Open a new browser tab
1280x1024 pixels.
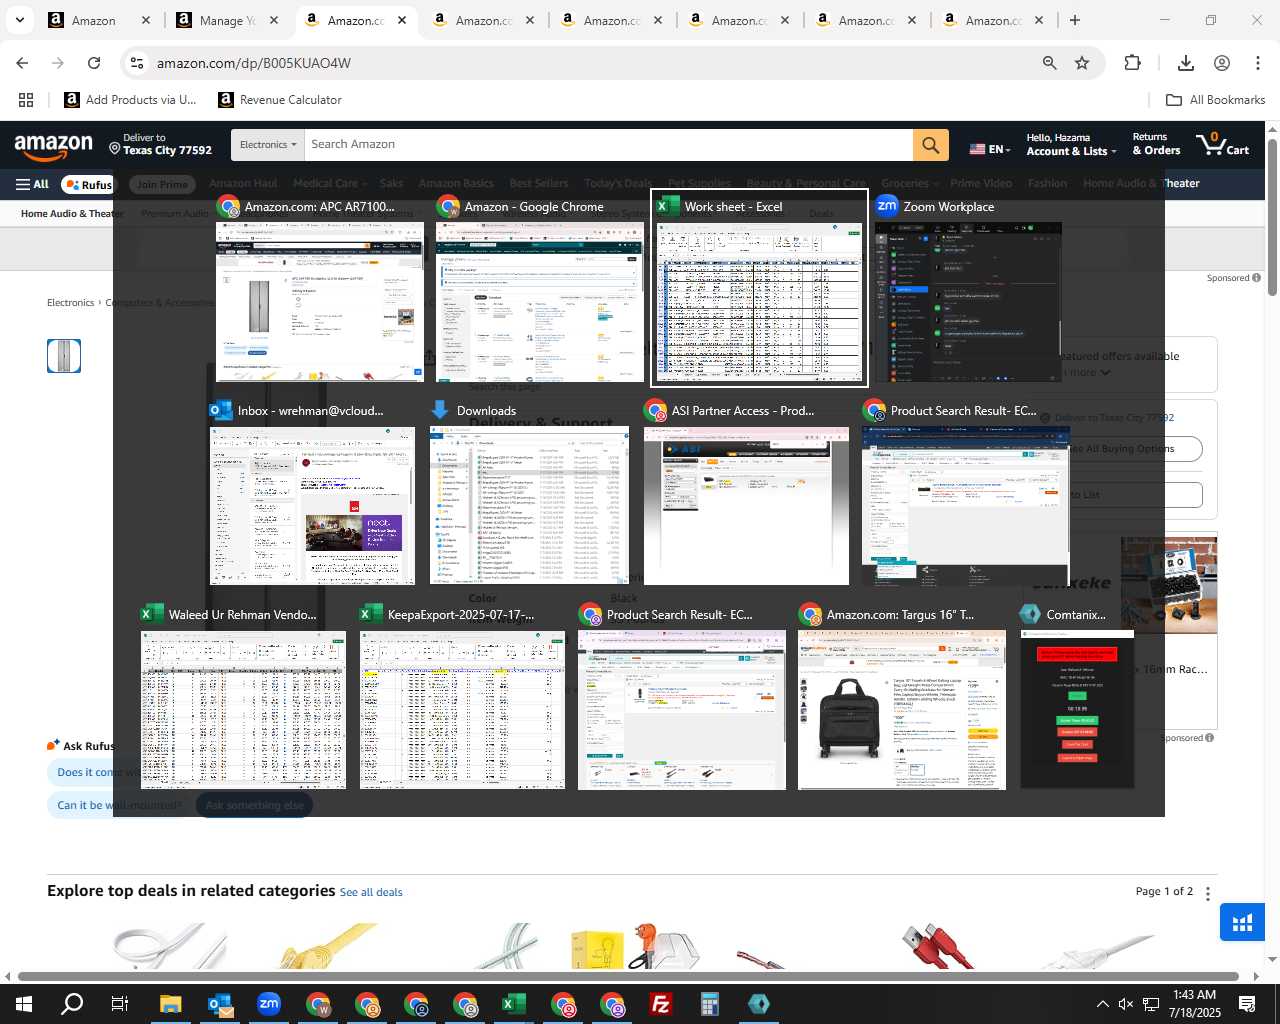1075,20
